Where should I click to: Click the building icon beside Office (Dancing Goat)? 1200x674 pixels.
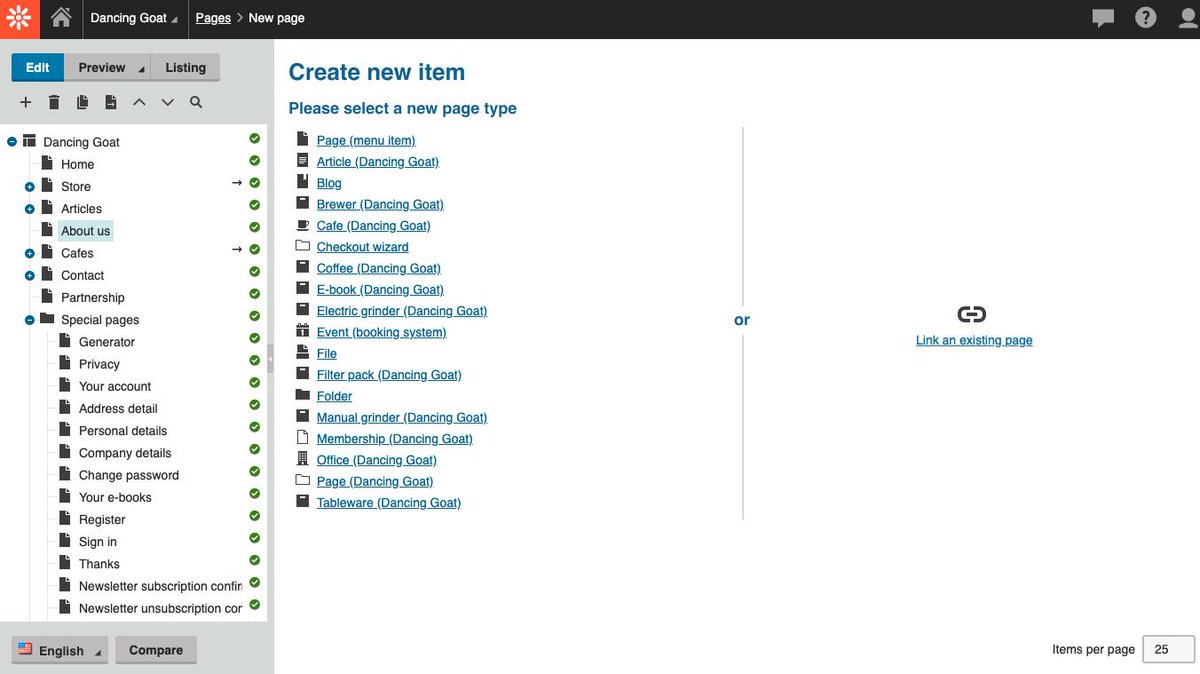pyautogui.click(x=302, y=459)
